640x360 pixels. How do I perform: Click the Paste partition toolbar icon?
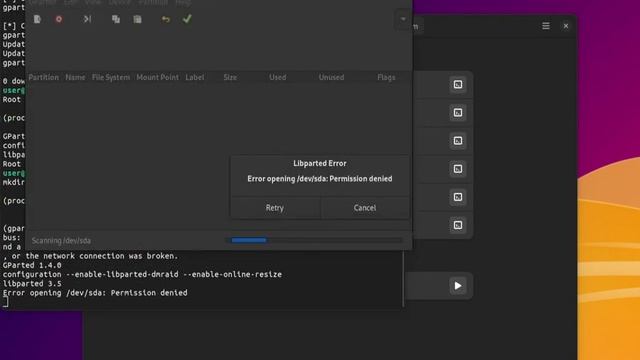138,19
